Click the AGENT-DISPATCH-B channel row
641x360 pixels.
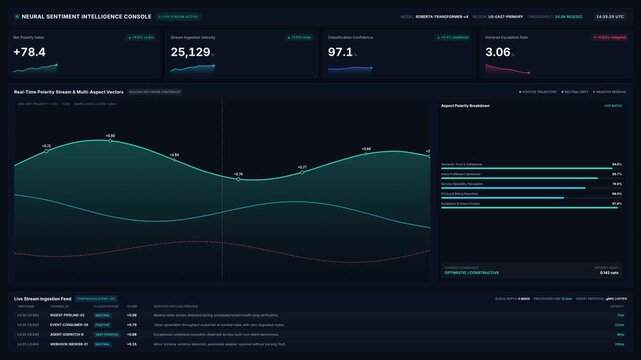[320, 334]
